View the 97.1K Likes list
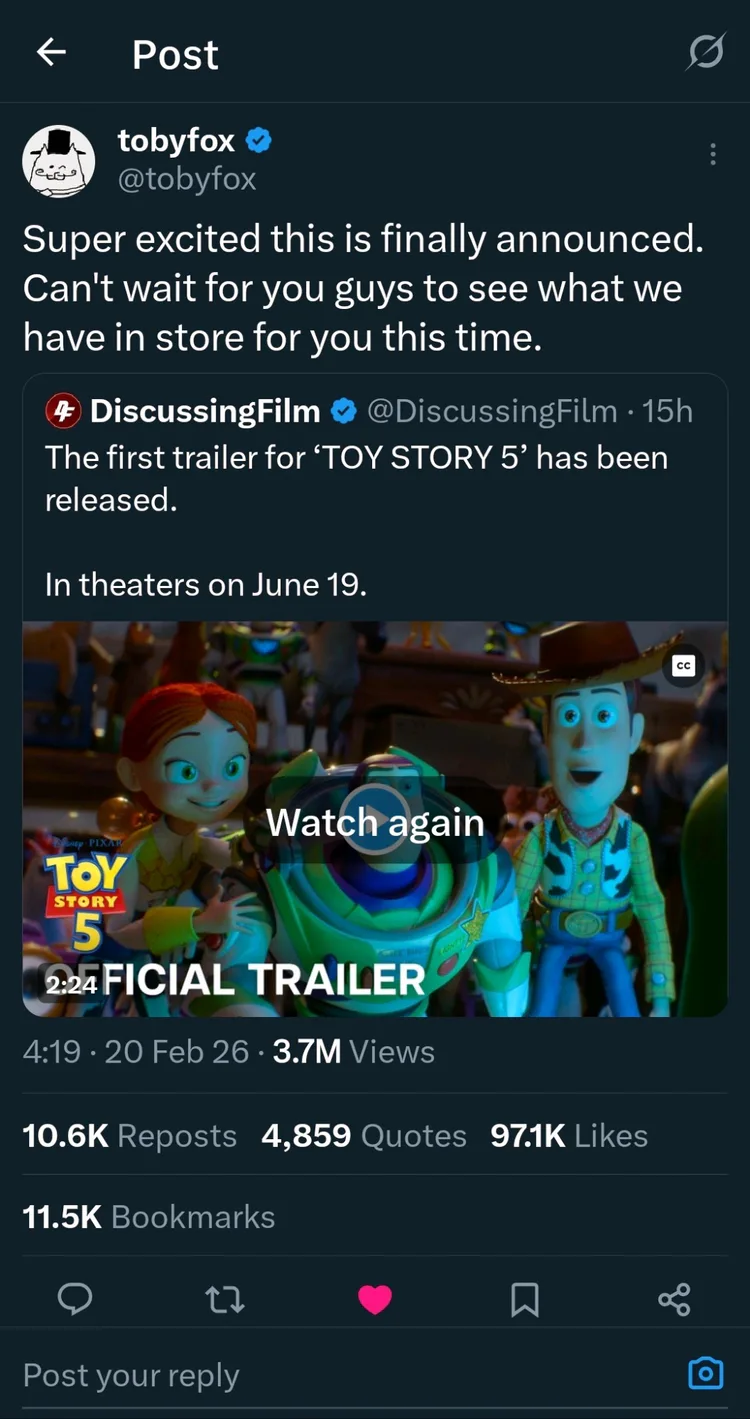This screenshot has height=1419, width=750. pos(569,1136)
